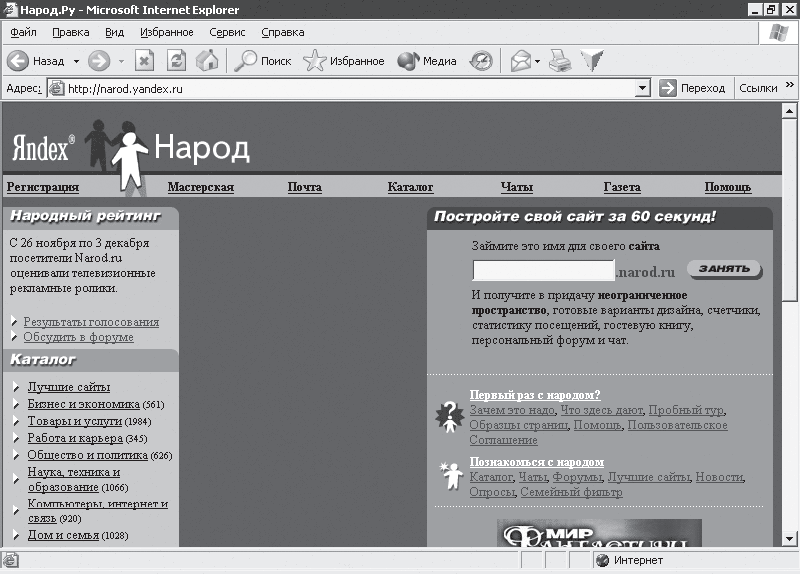Go to the Home page icon
Viewport: 800px width, 574px height.
(x=207, y=61)
